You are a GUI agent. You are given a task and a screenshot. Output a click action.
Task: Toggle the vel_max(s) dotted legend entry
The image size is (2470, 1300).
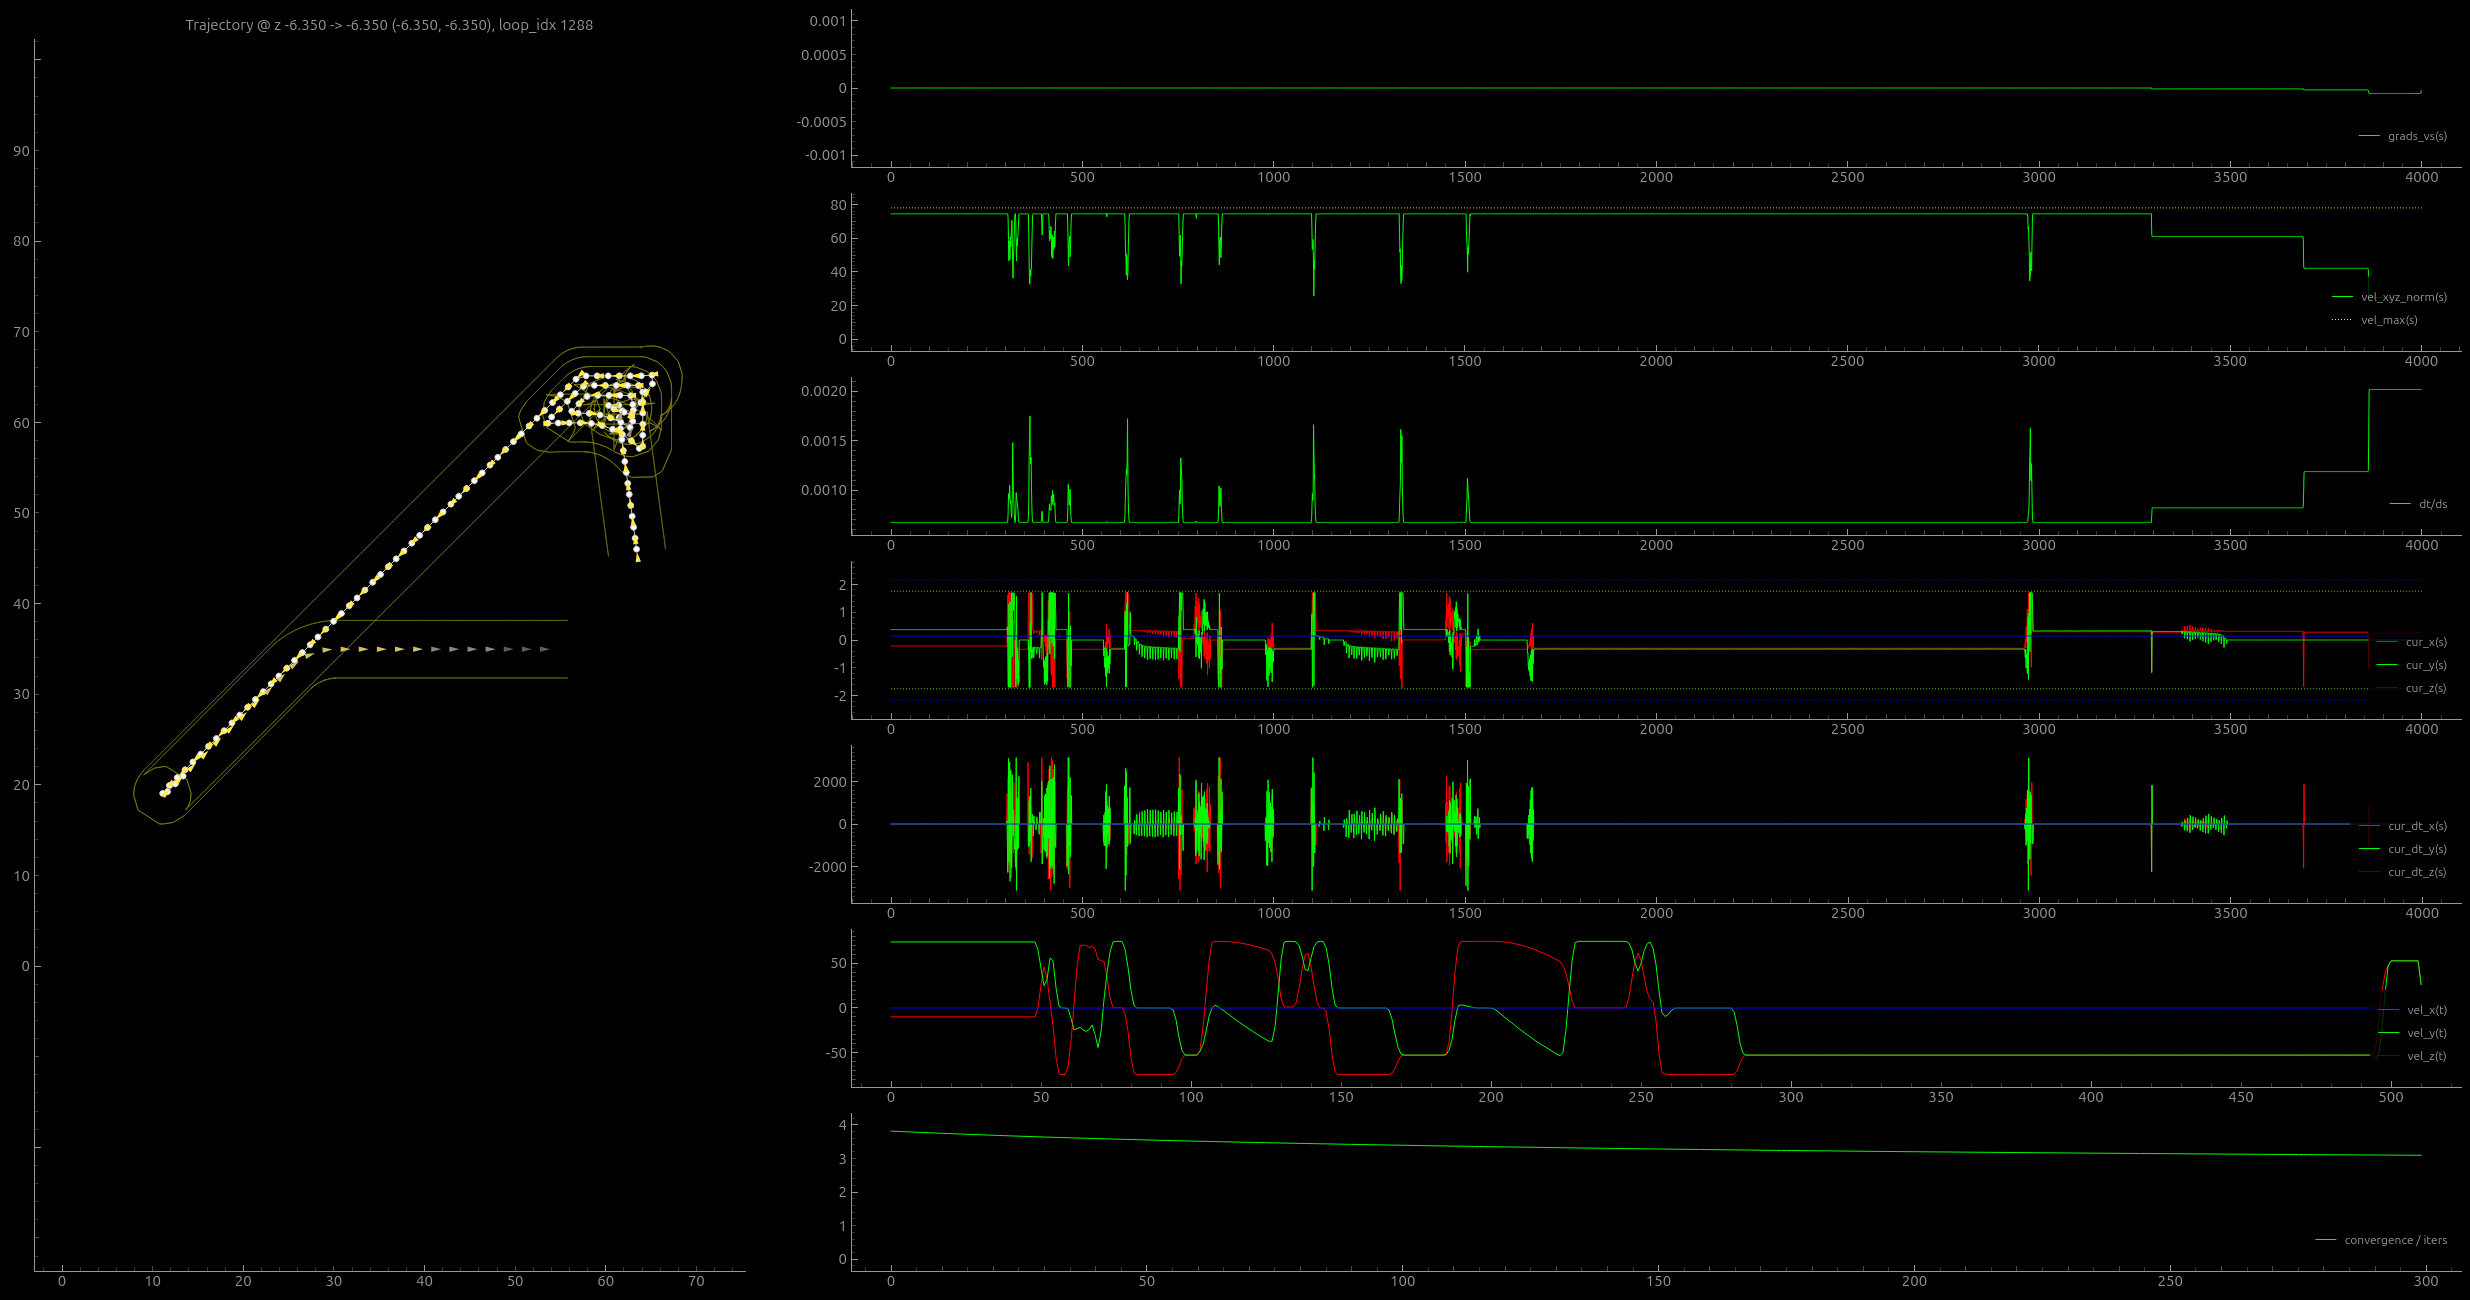pos(2388,320)
